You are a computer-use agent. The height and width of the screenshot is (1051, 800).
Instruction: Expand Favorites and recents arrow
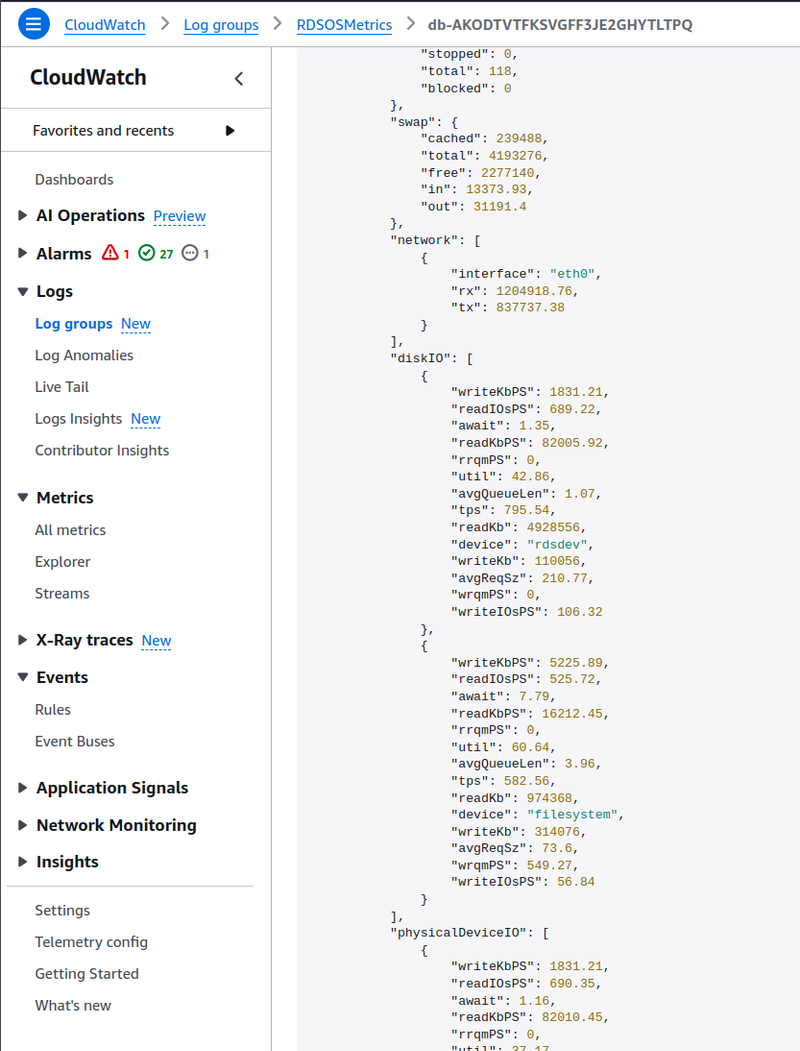pos(230,131)
